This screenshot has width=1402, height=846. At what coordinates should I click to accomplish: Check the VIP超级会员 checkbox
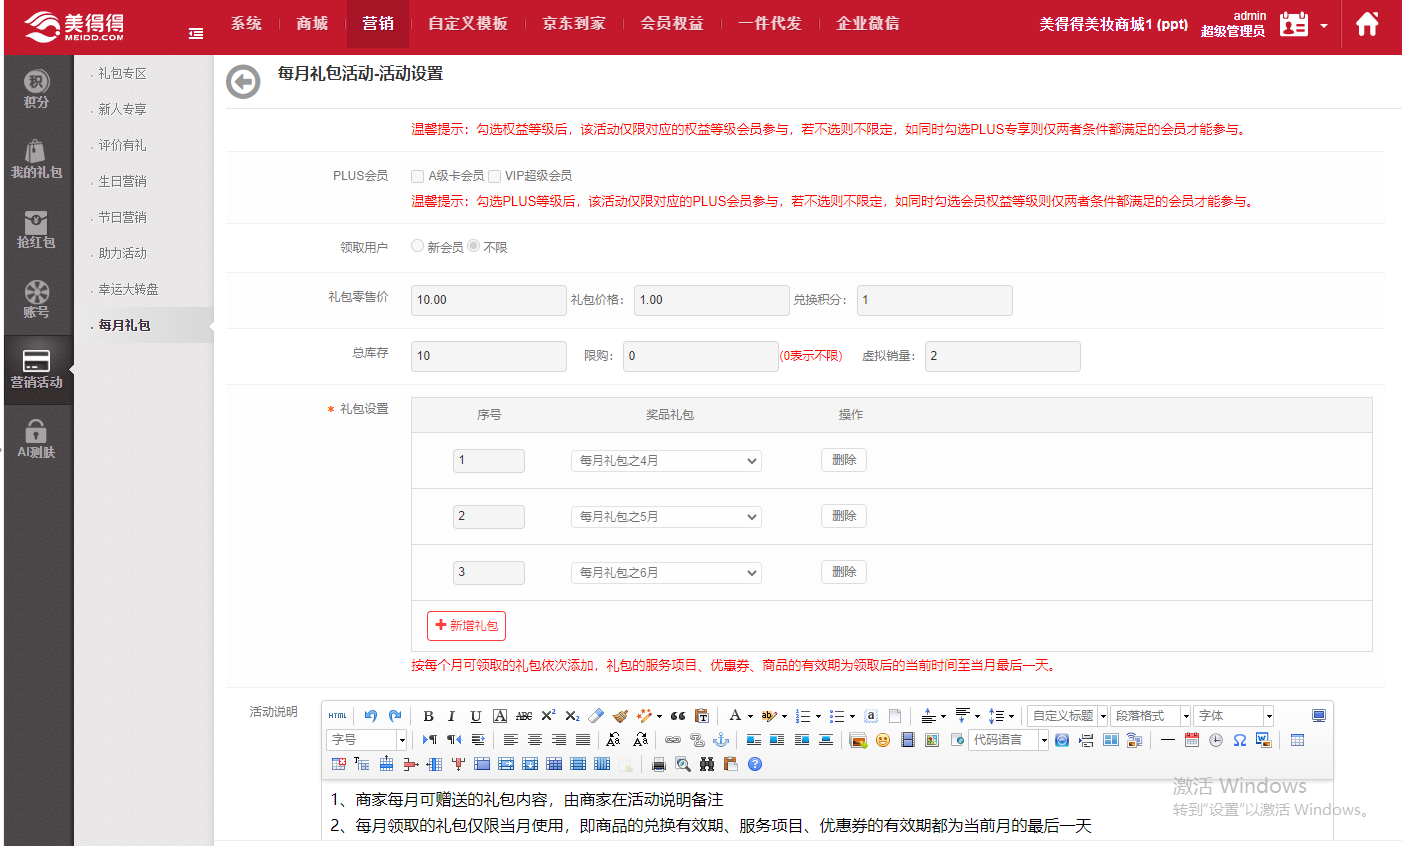494,176
